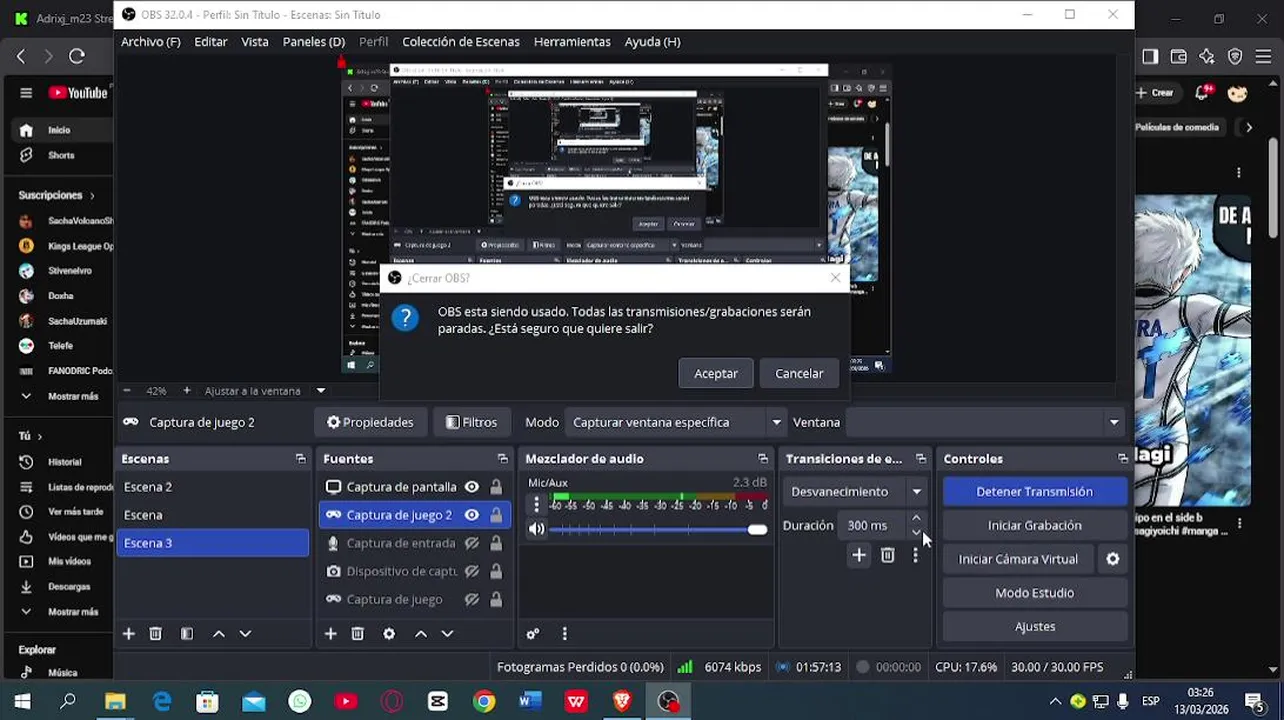The image size is (1284, 720).
Task: Open Filtros for Captura de juego 2
Action: (471, 422)
